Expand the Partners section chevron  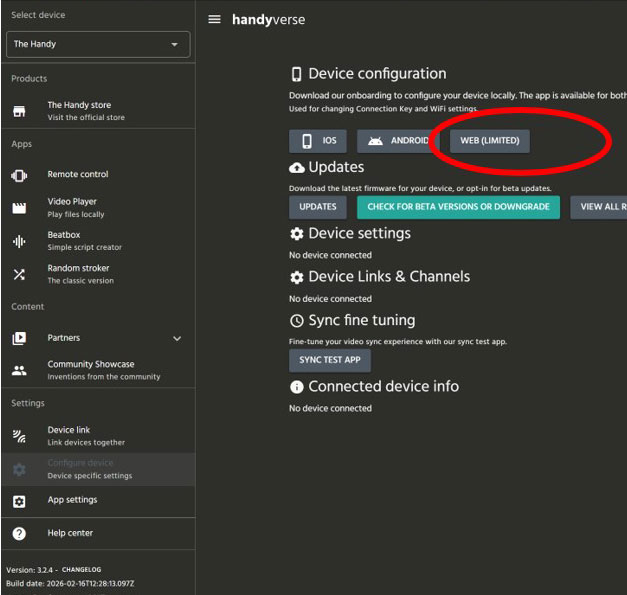(177, 339)
